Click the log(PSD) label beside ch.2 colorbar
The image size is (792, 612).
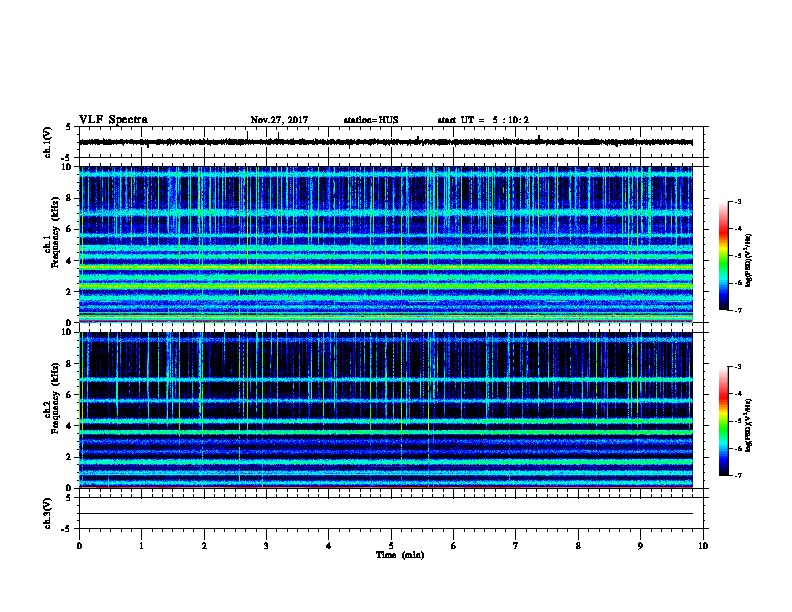pyautogui.click(x=748, y=425)
